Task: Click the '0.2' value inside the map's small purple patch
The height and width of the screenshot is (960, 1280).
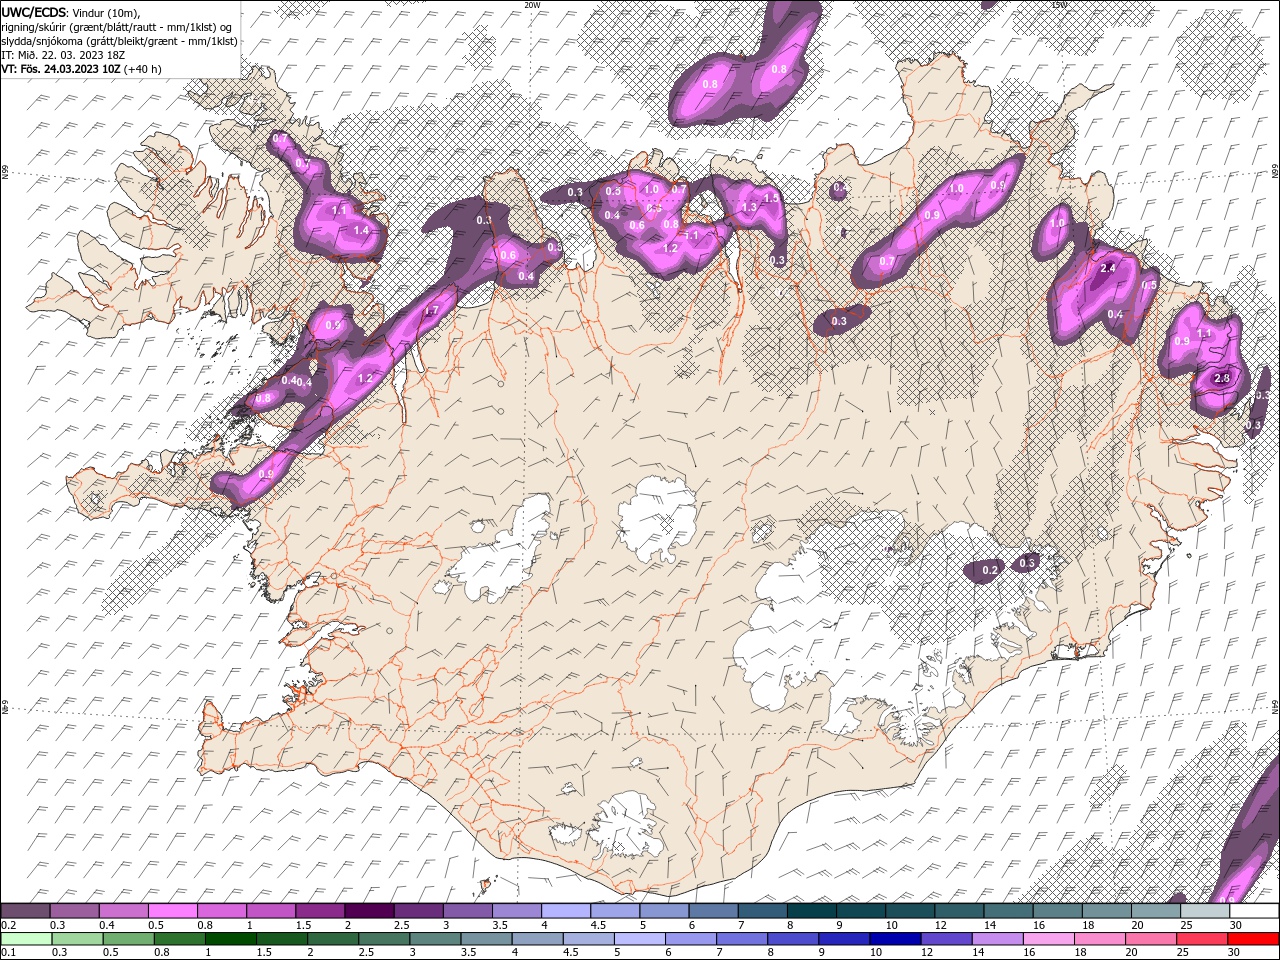Action: (990, 570)
